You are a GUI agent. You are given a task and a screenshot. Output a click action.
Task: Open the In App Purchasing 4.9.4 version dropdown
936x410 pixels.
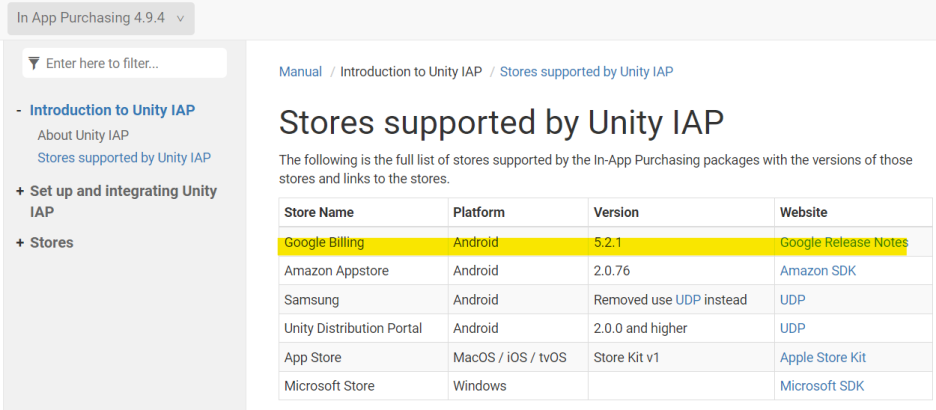point(100,18)
